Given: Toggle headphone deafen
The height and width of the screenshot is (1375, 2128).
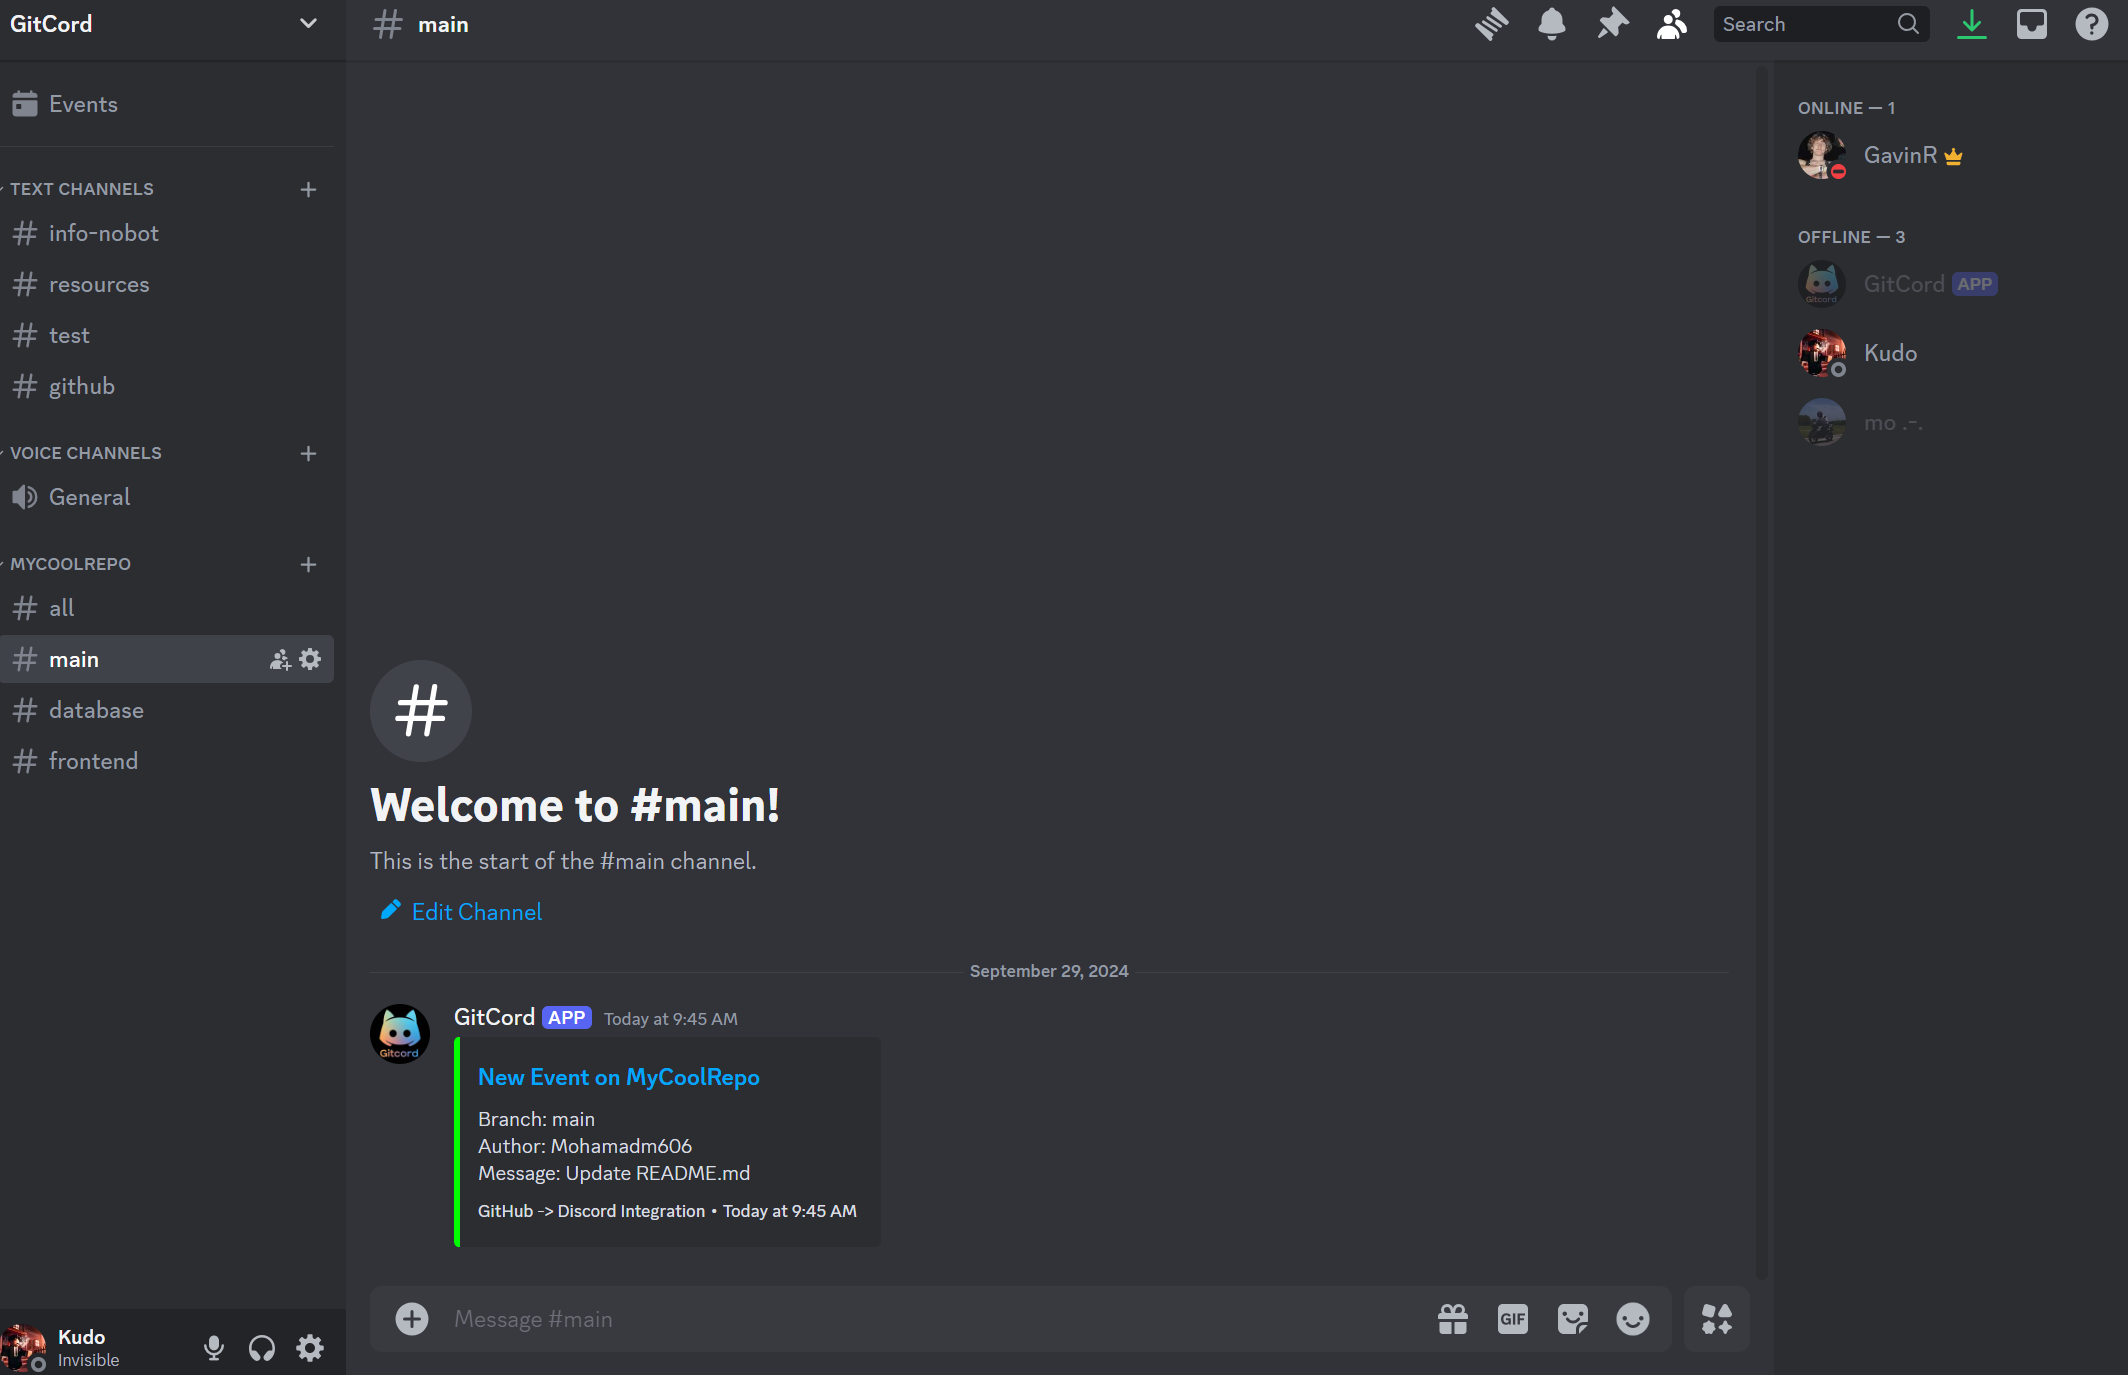Looking at the screenshot, I should [261, 1348].
